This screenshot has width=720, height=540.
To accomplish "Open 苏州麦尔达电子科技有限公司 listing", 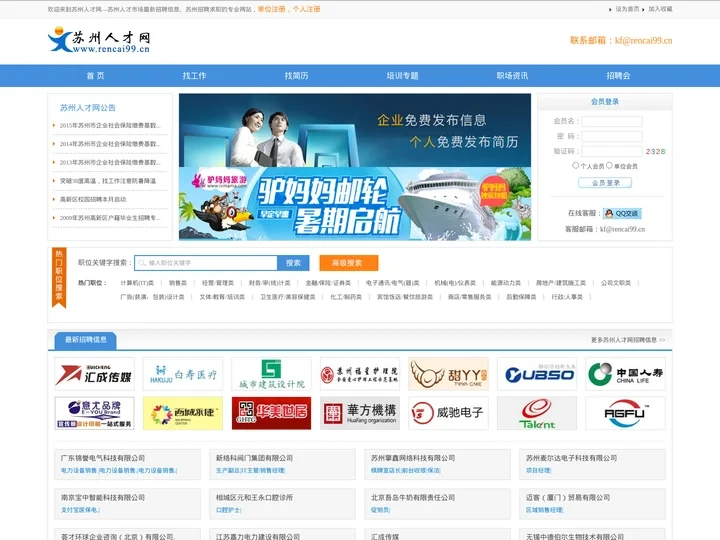I will click(x=571, y=458).
